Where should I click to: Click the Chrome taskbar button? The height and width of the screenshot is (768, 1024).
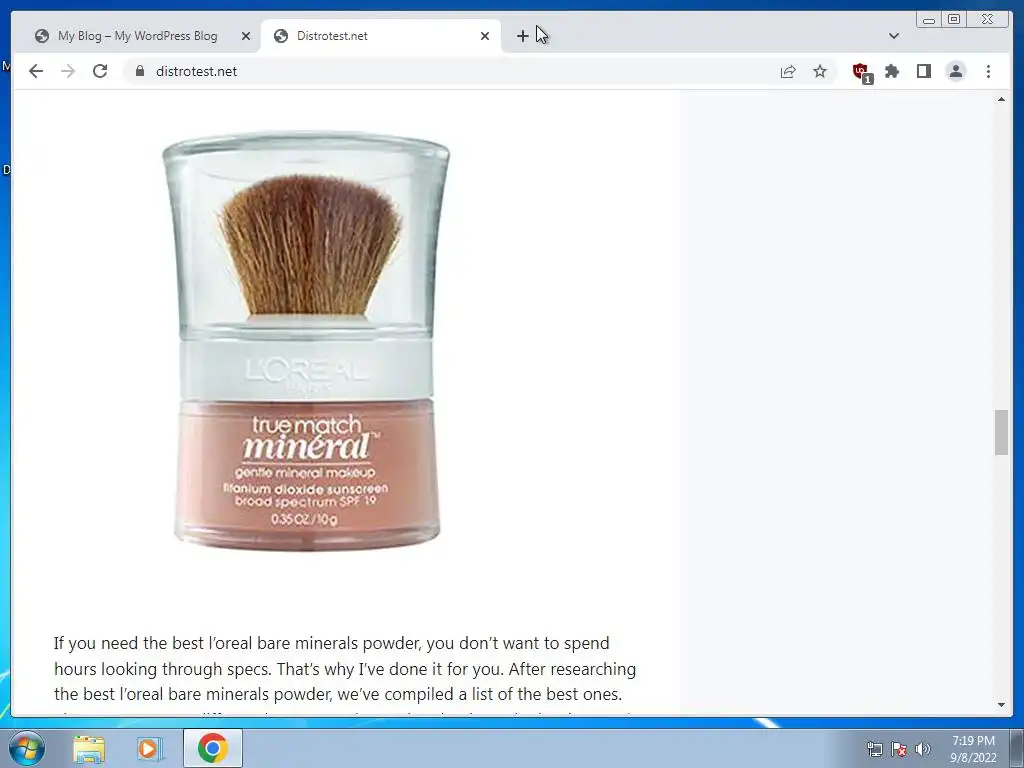click(213, 748)
